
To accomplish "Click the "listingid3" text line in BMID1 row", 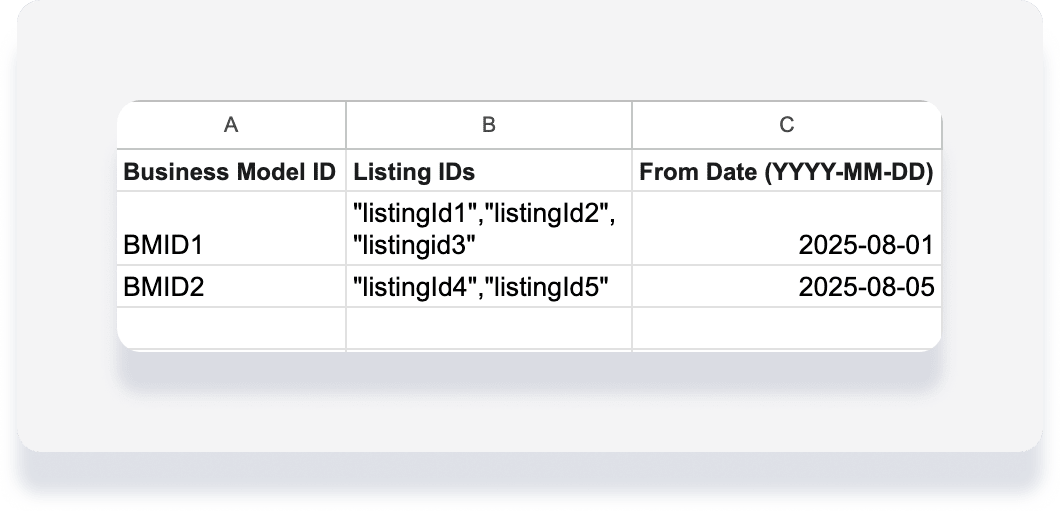I will [414, 245].
